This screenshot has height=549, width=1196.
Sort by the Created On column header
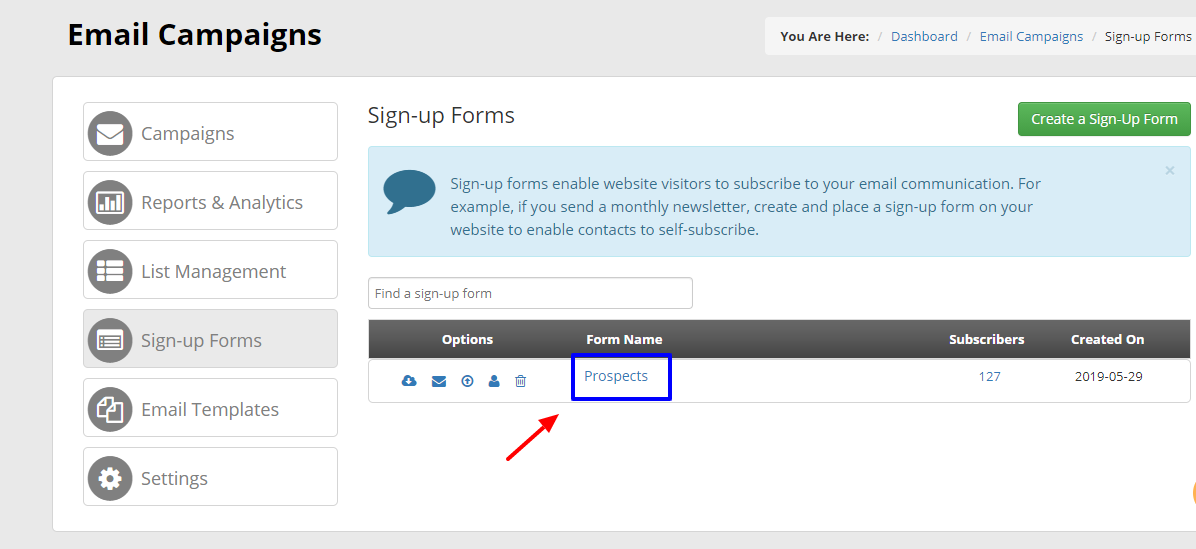1107,339
